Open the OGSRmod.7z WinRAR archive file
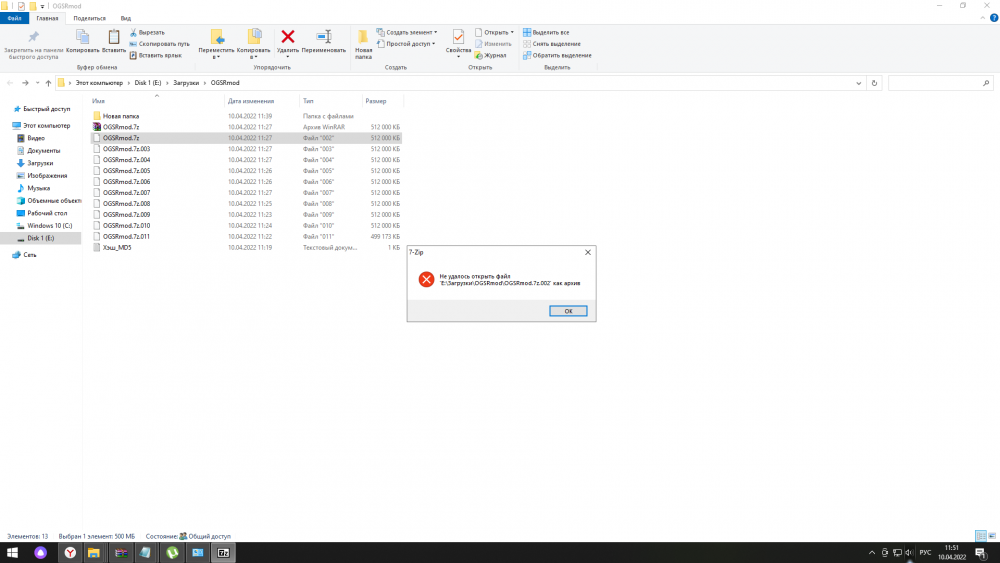Viewport: 1000px width, 563px height. [120, 127]
